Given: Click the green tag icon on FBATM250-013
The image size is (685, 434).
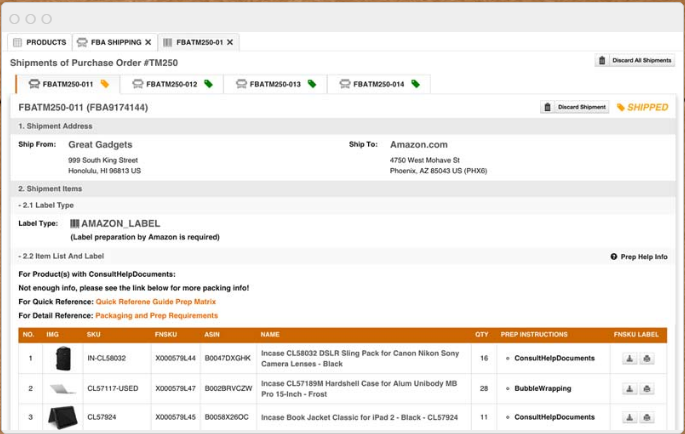Looking at the screenshot, I should (312, 84).
